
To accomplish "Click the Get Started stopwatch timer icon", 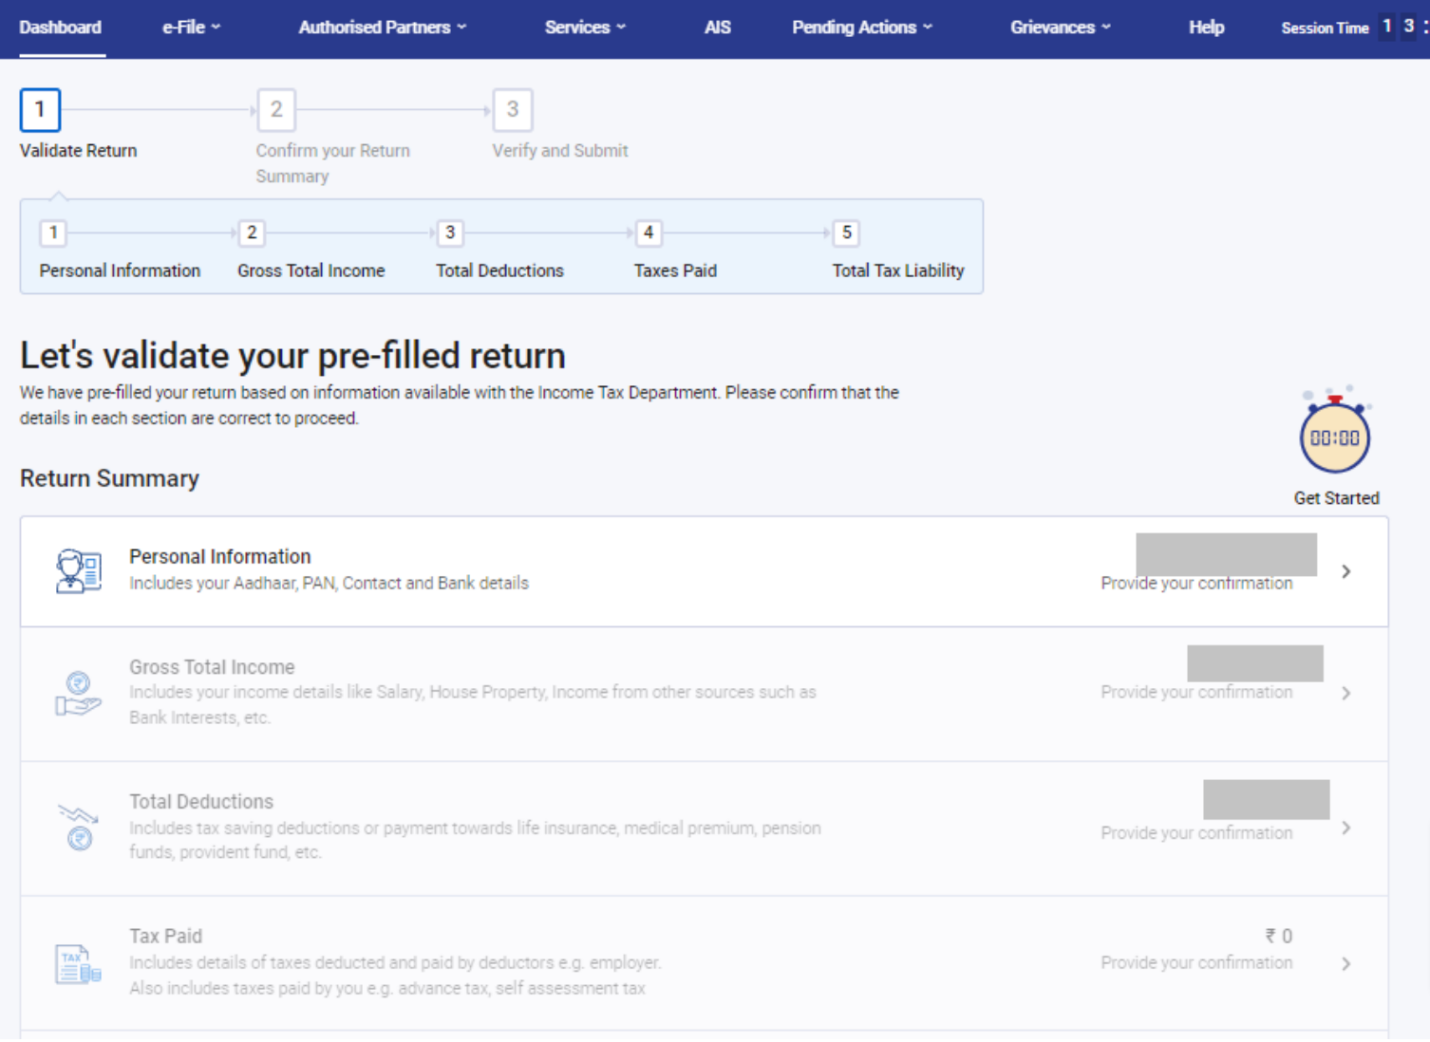I will tap(1336, 435).
